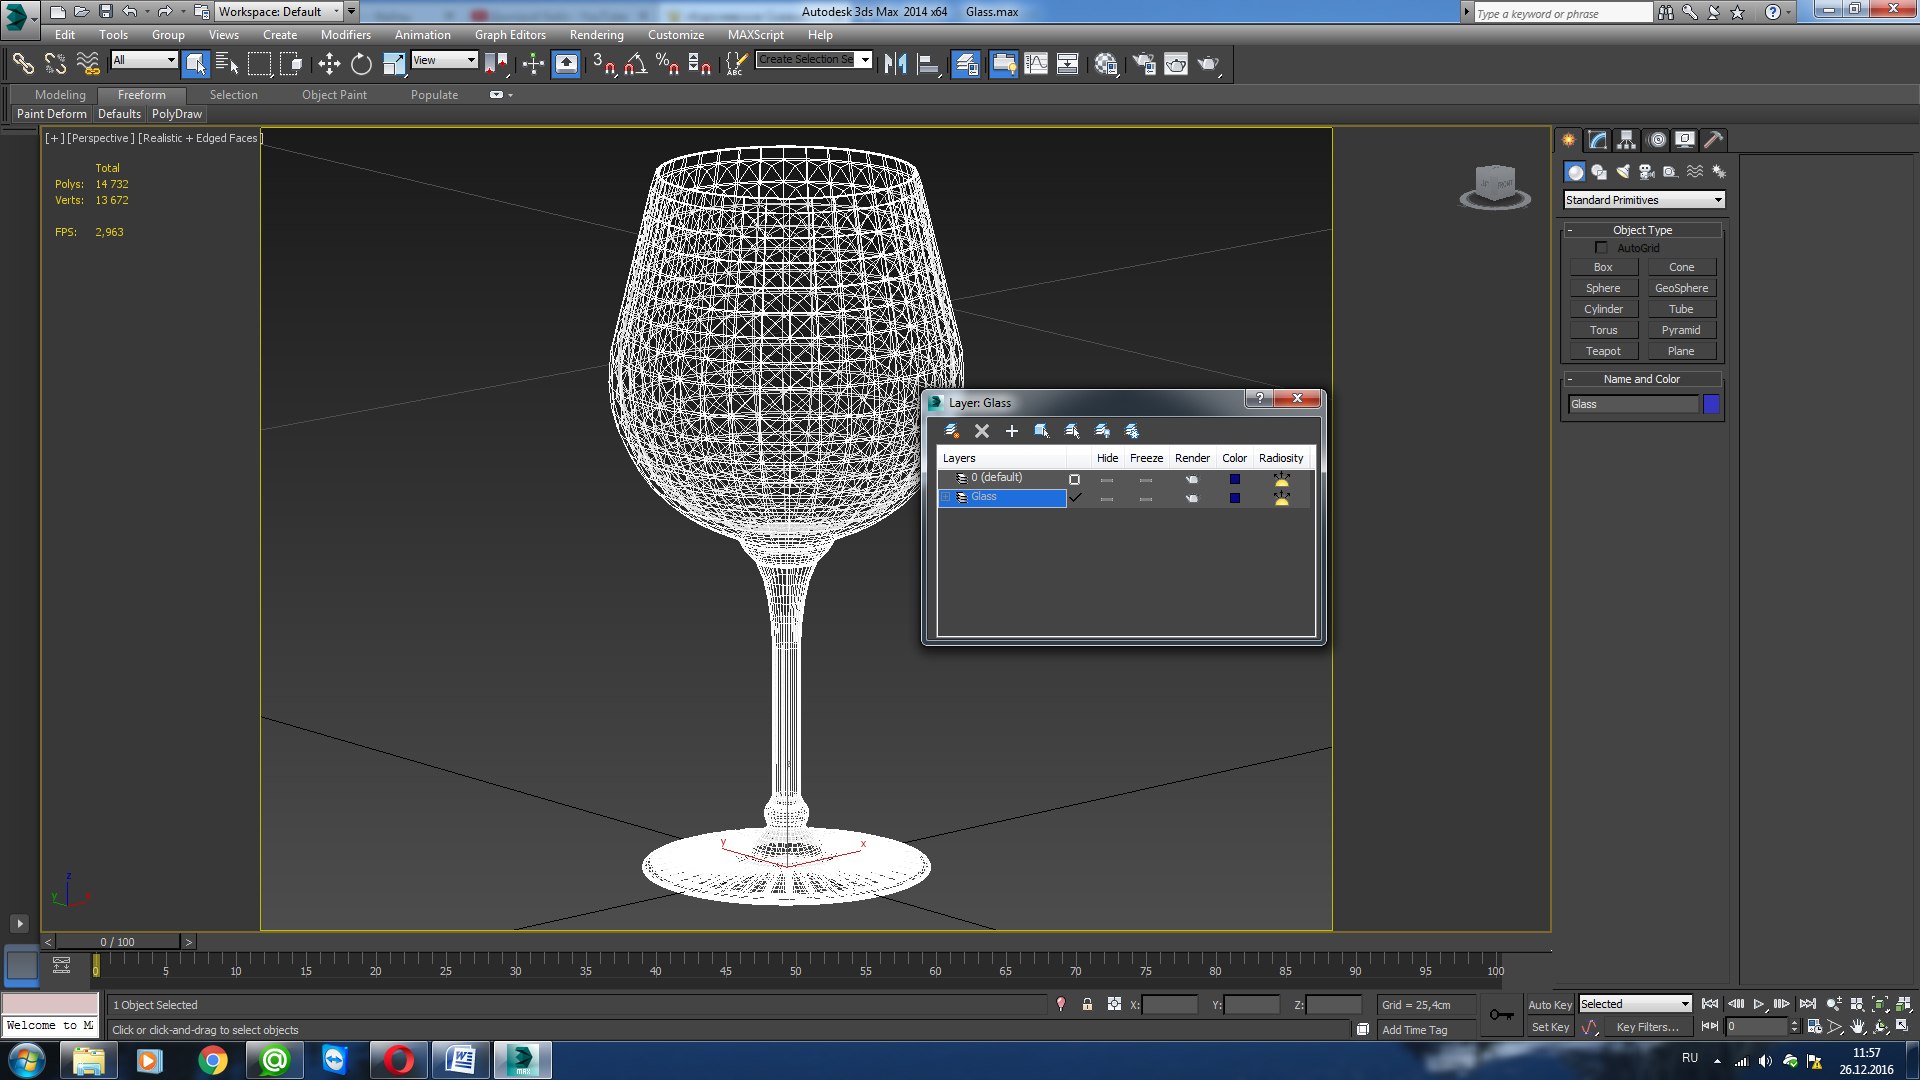Click the Teapot primitive button
The width and height of the screenshot is (1920, 1080).
[x=1602, y=351]
